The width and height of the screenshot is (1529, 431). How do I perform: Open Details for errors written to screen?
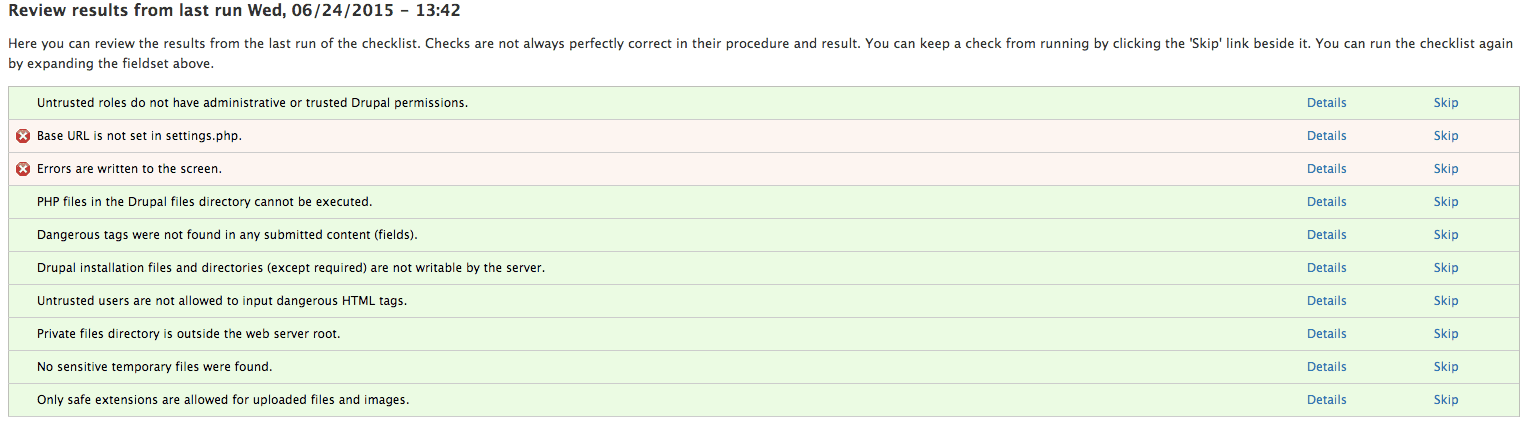1326,169
